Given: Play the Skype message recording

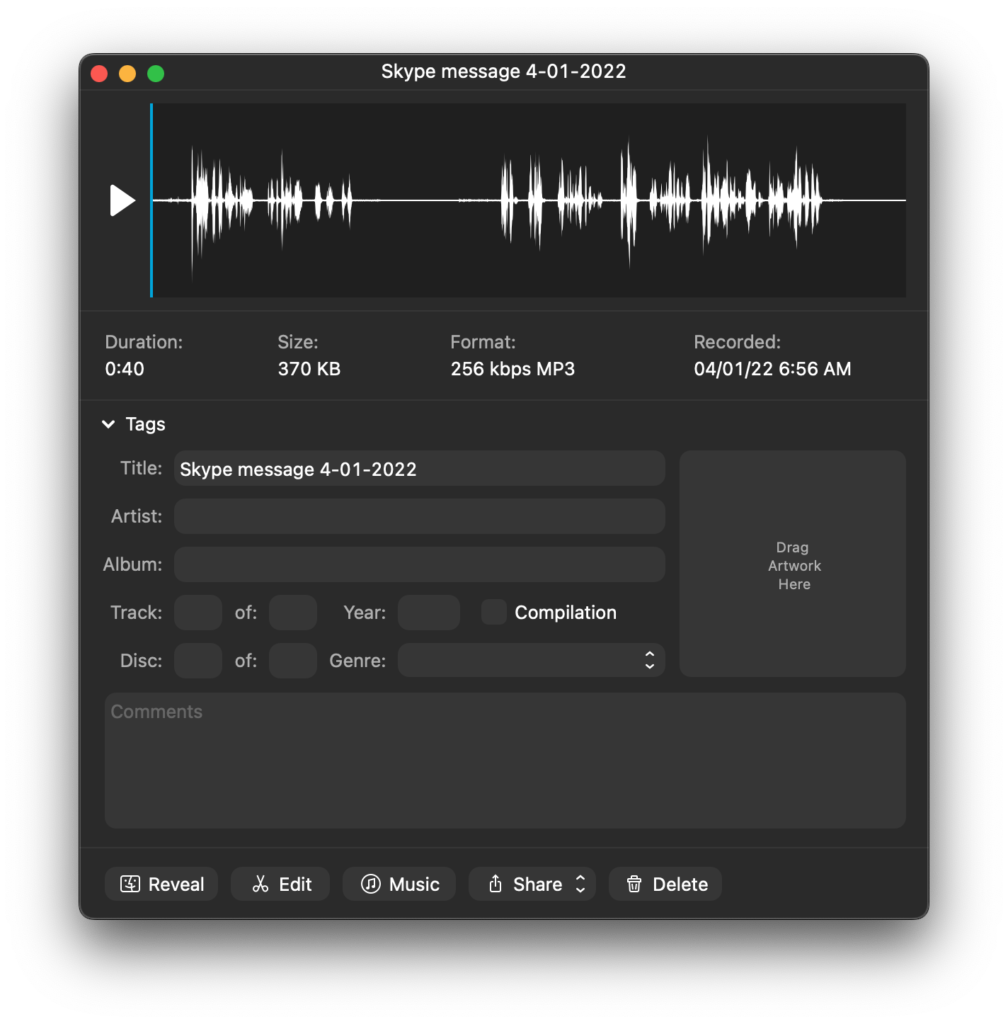Looking at the screenshot, I should point(122,200).
